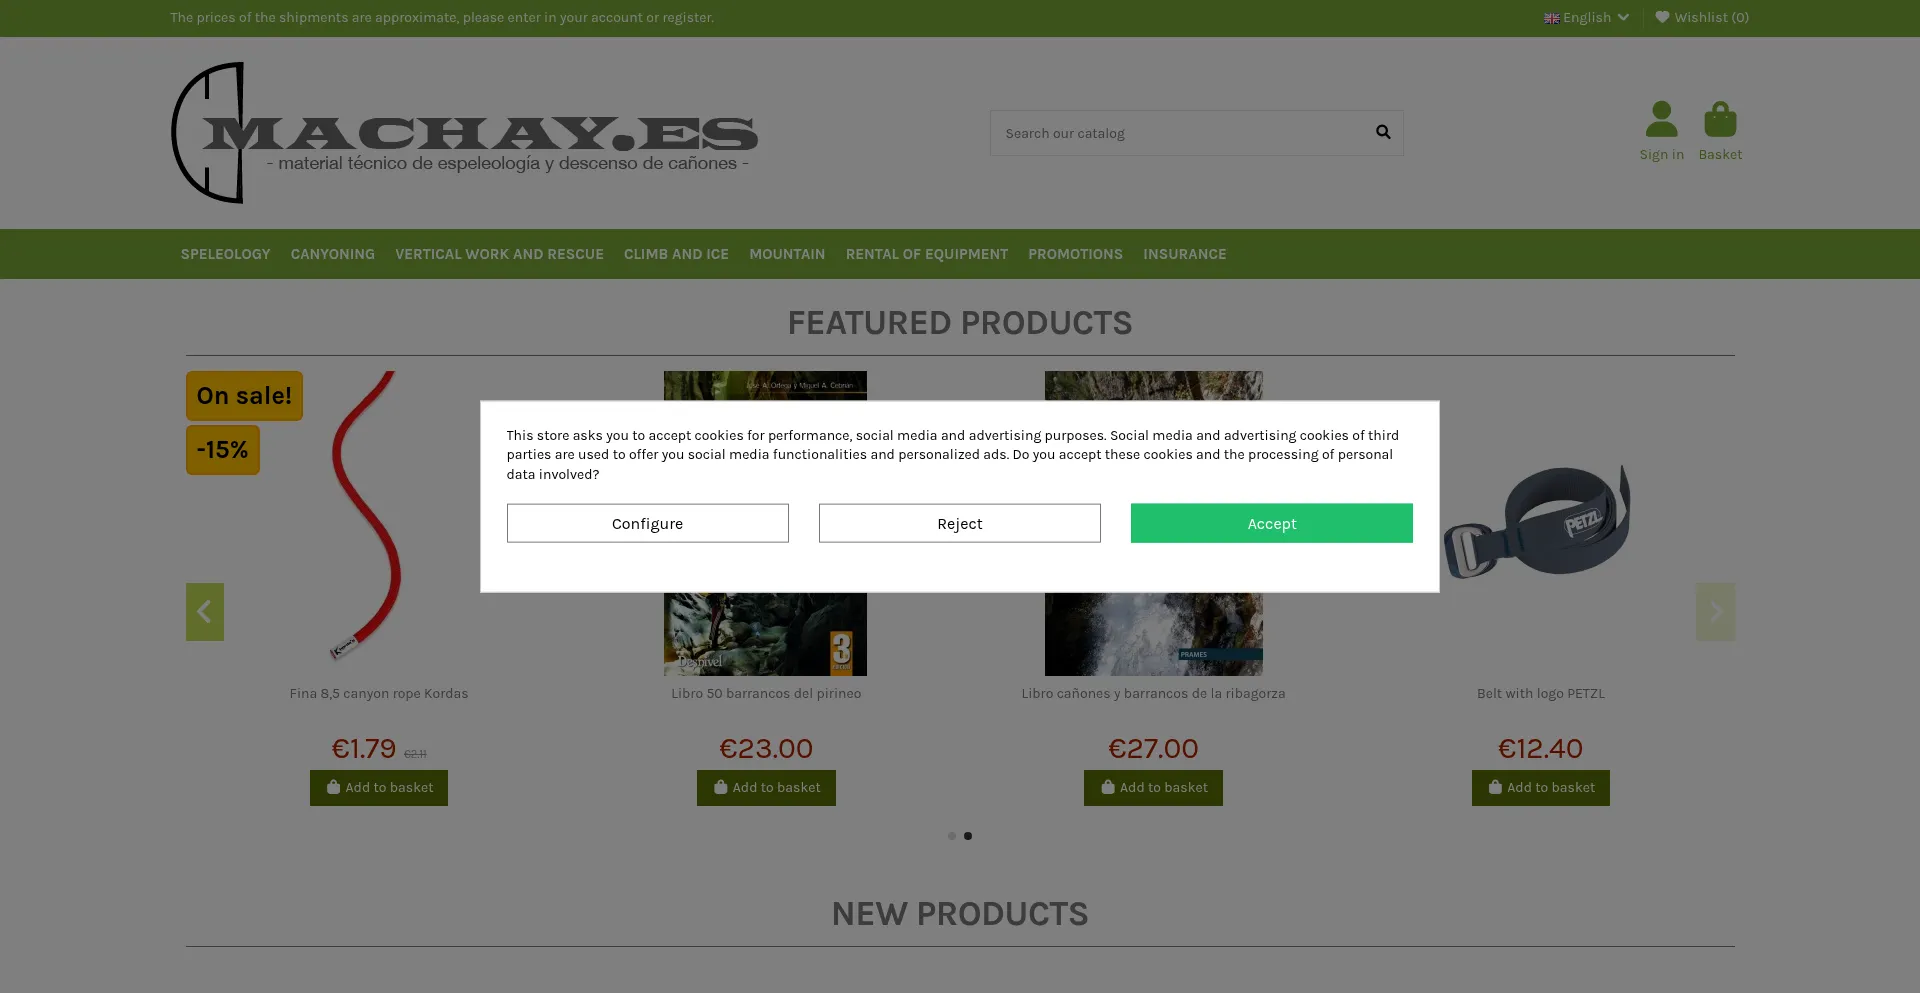Select the first carousel page dot

pos(952,836)
